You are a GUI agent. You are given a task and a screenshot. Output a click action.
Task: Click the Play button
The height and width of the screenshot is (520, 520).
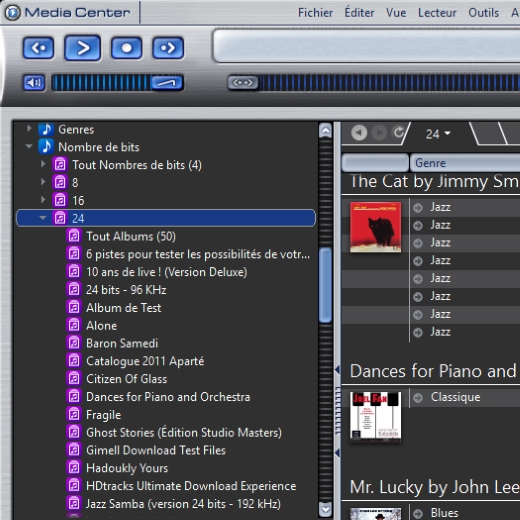click(x=82, y=48)
